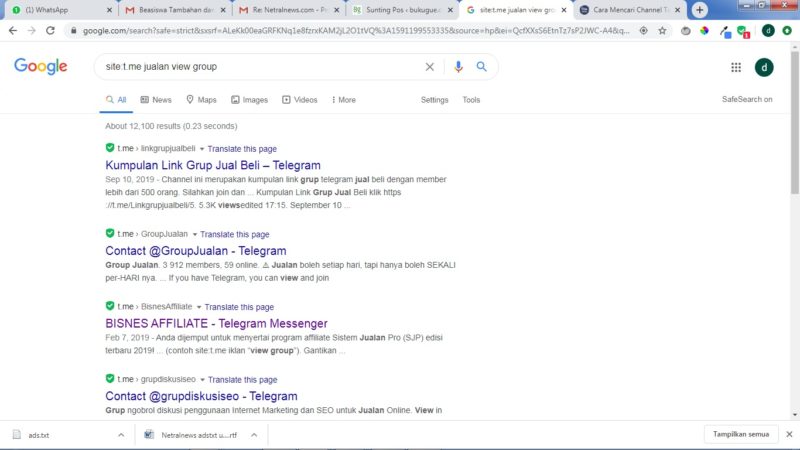Open search Settings
Viewport: 800px width, 450px height.
coord(434,100)
